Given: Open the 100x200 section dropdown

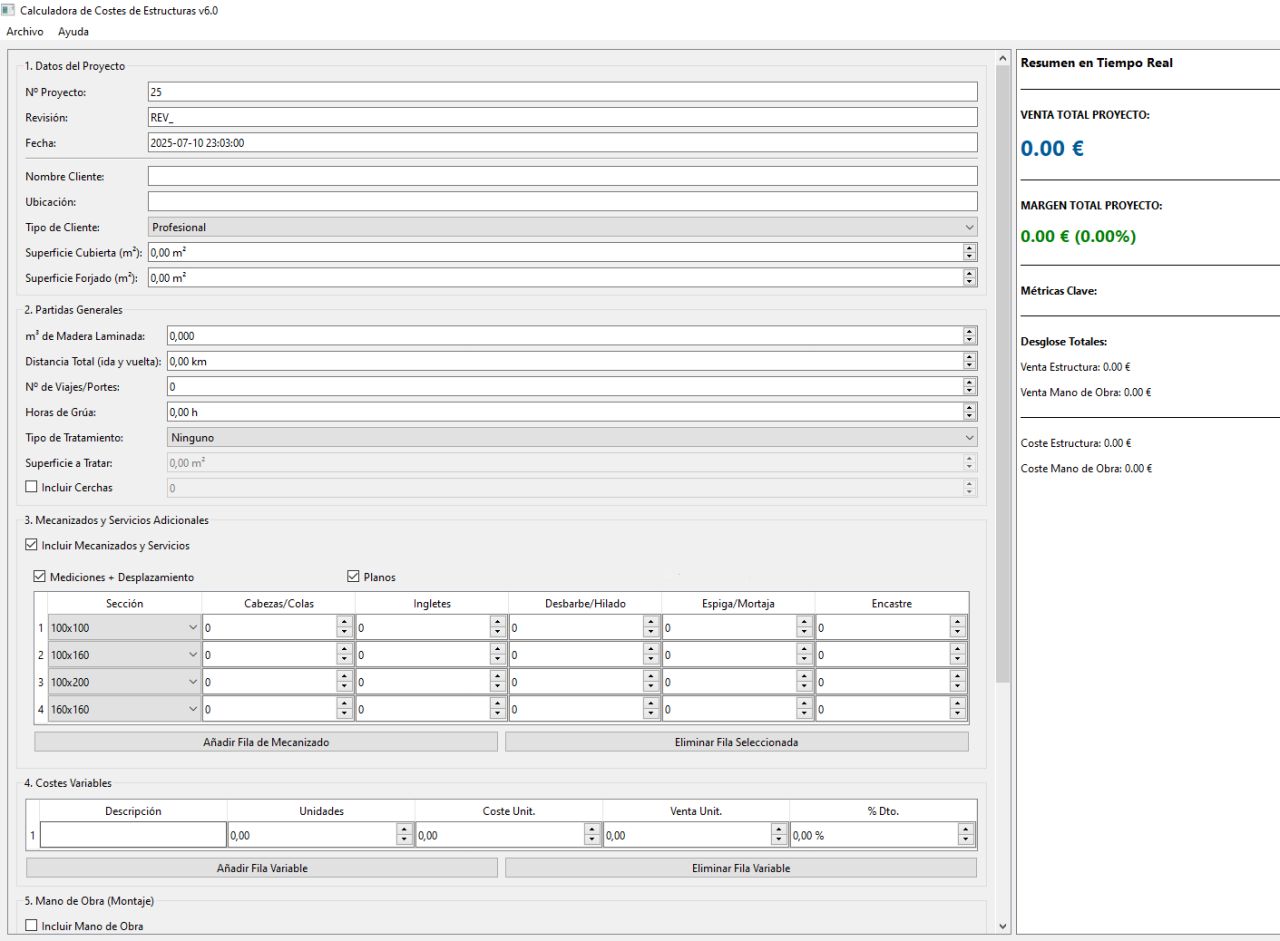Looking at the screenshot, I should 124,682.
